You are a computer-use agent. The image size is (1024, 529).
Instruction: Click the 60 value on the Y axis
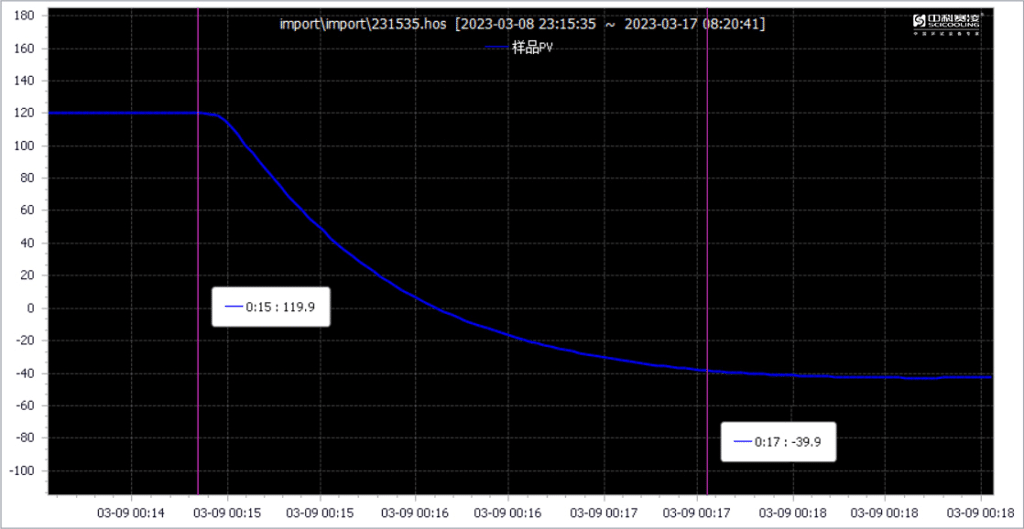pos(27,211)
